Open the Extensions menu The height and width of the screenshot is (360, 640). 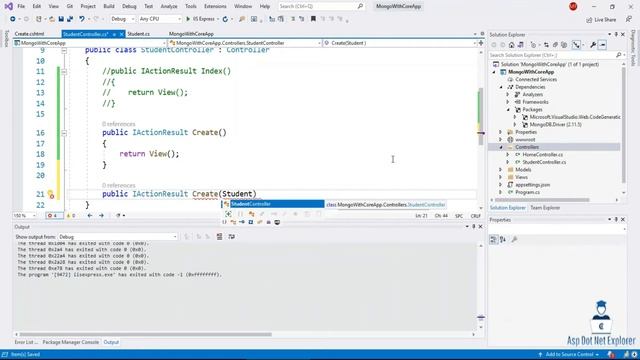click(x=215, y=7)
